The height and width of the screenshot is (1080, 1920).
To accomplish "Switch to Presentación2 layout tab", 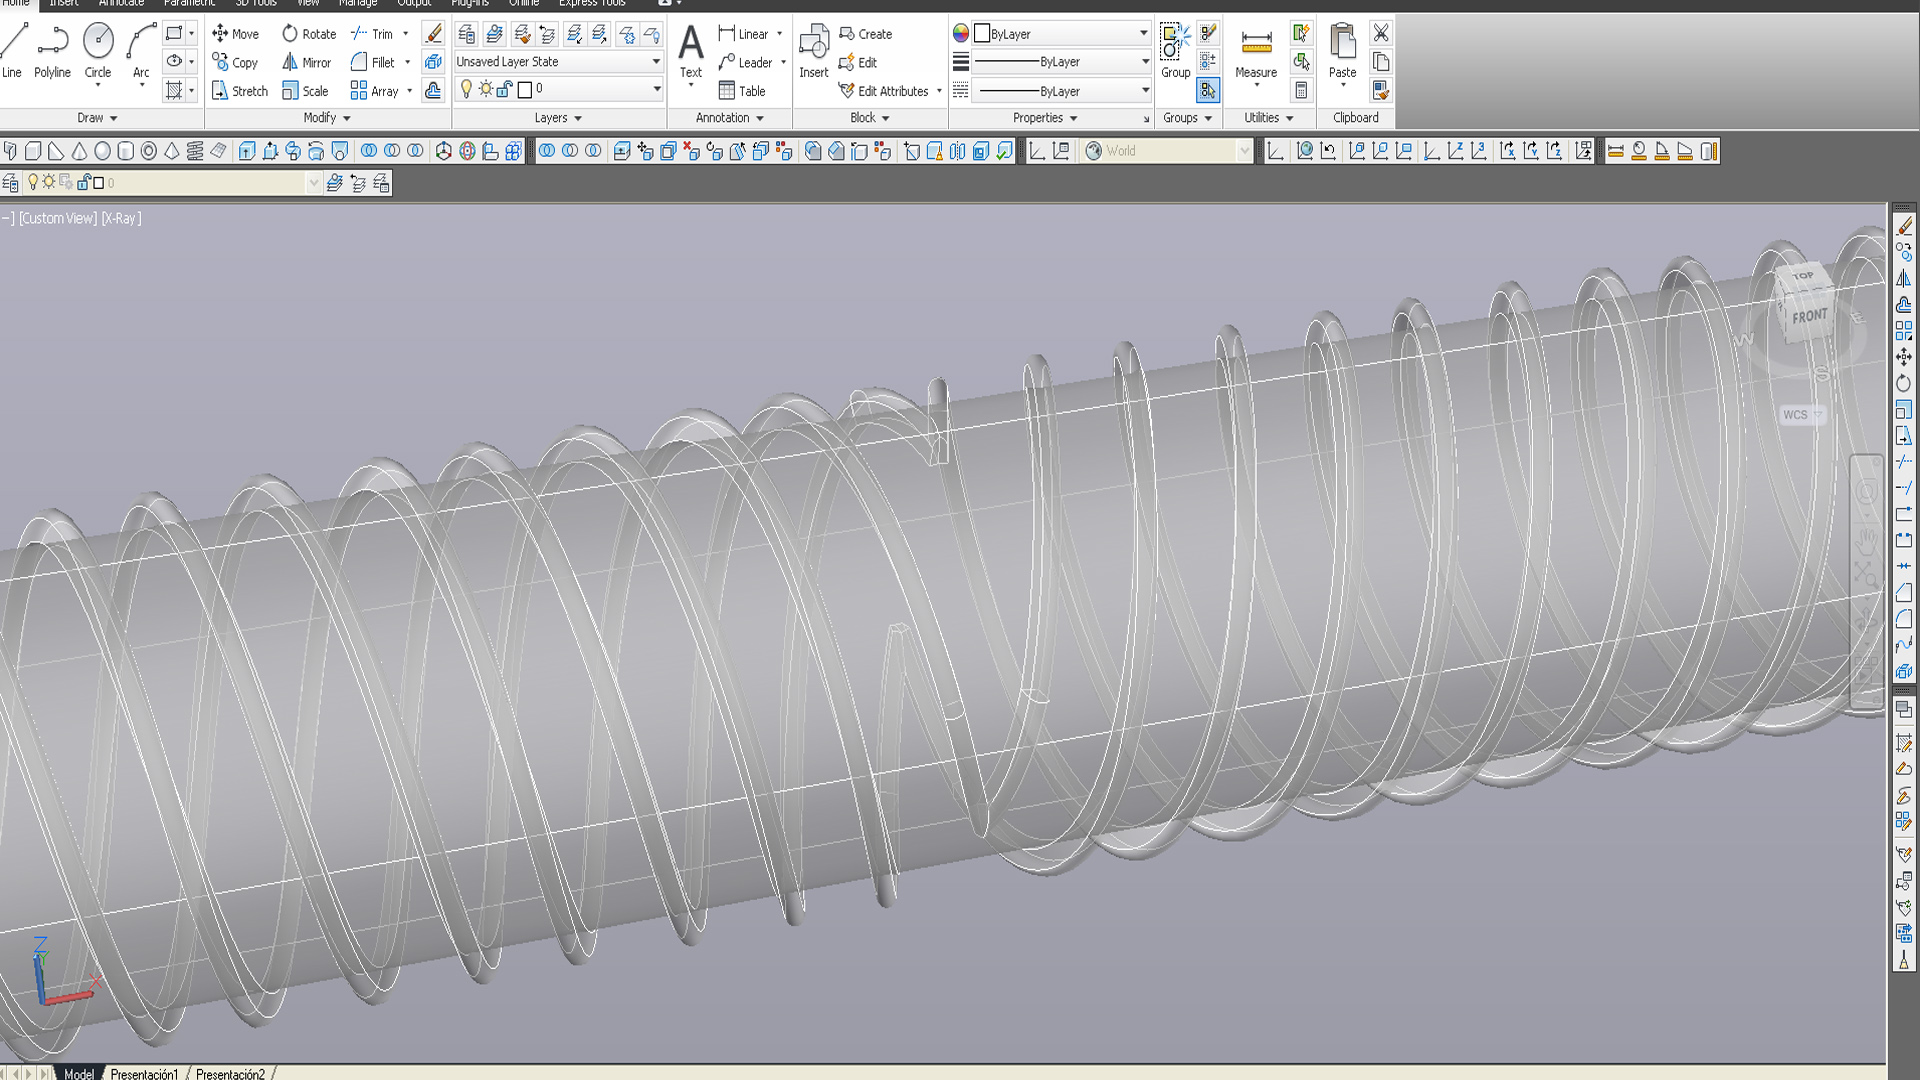I will pyautogui.click(x=230, y=1073).
